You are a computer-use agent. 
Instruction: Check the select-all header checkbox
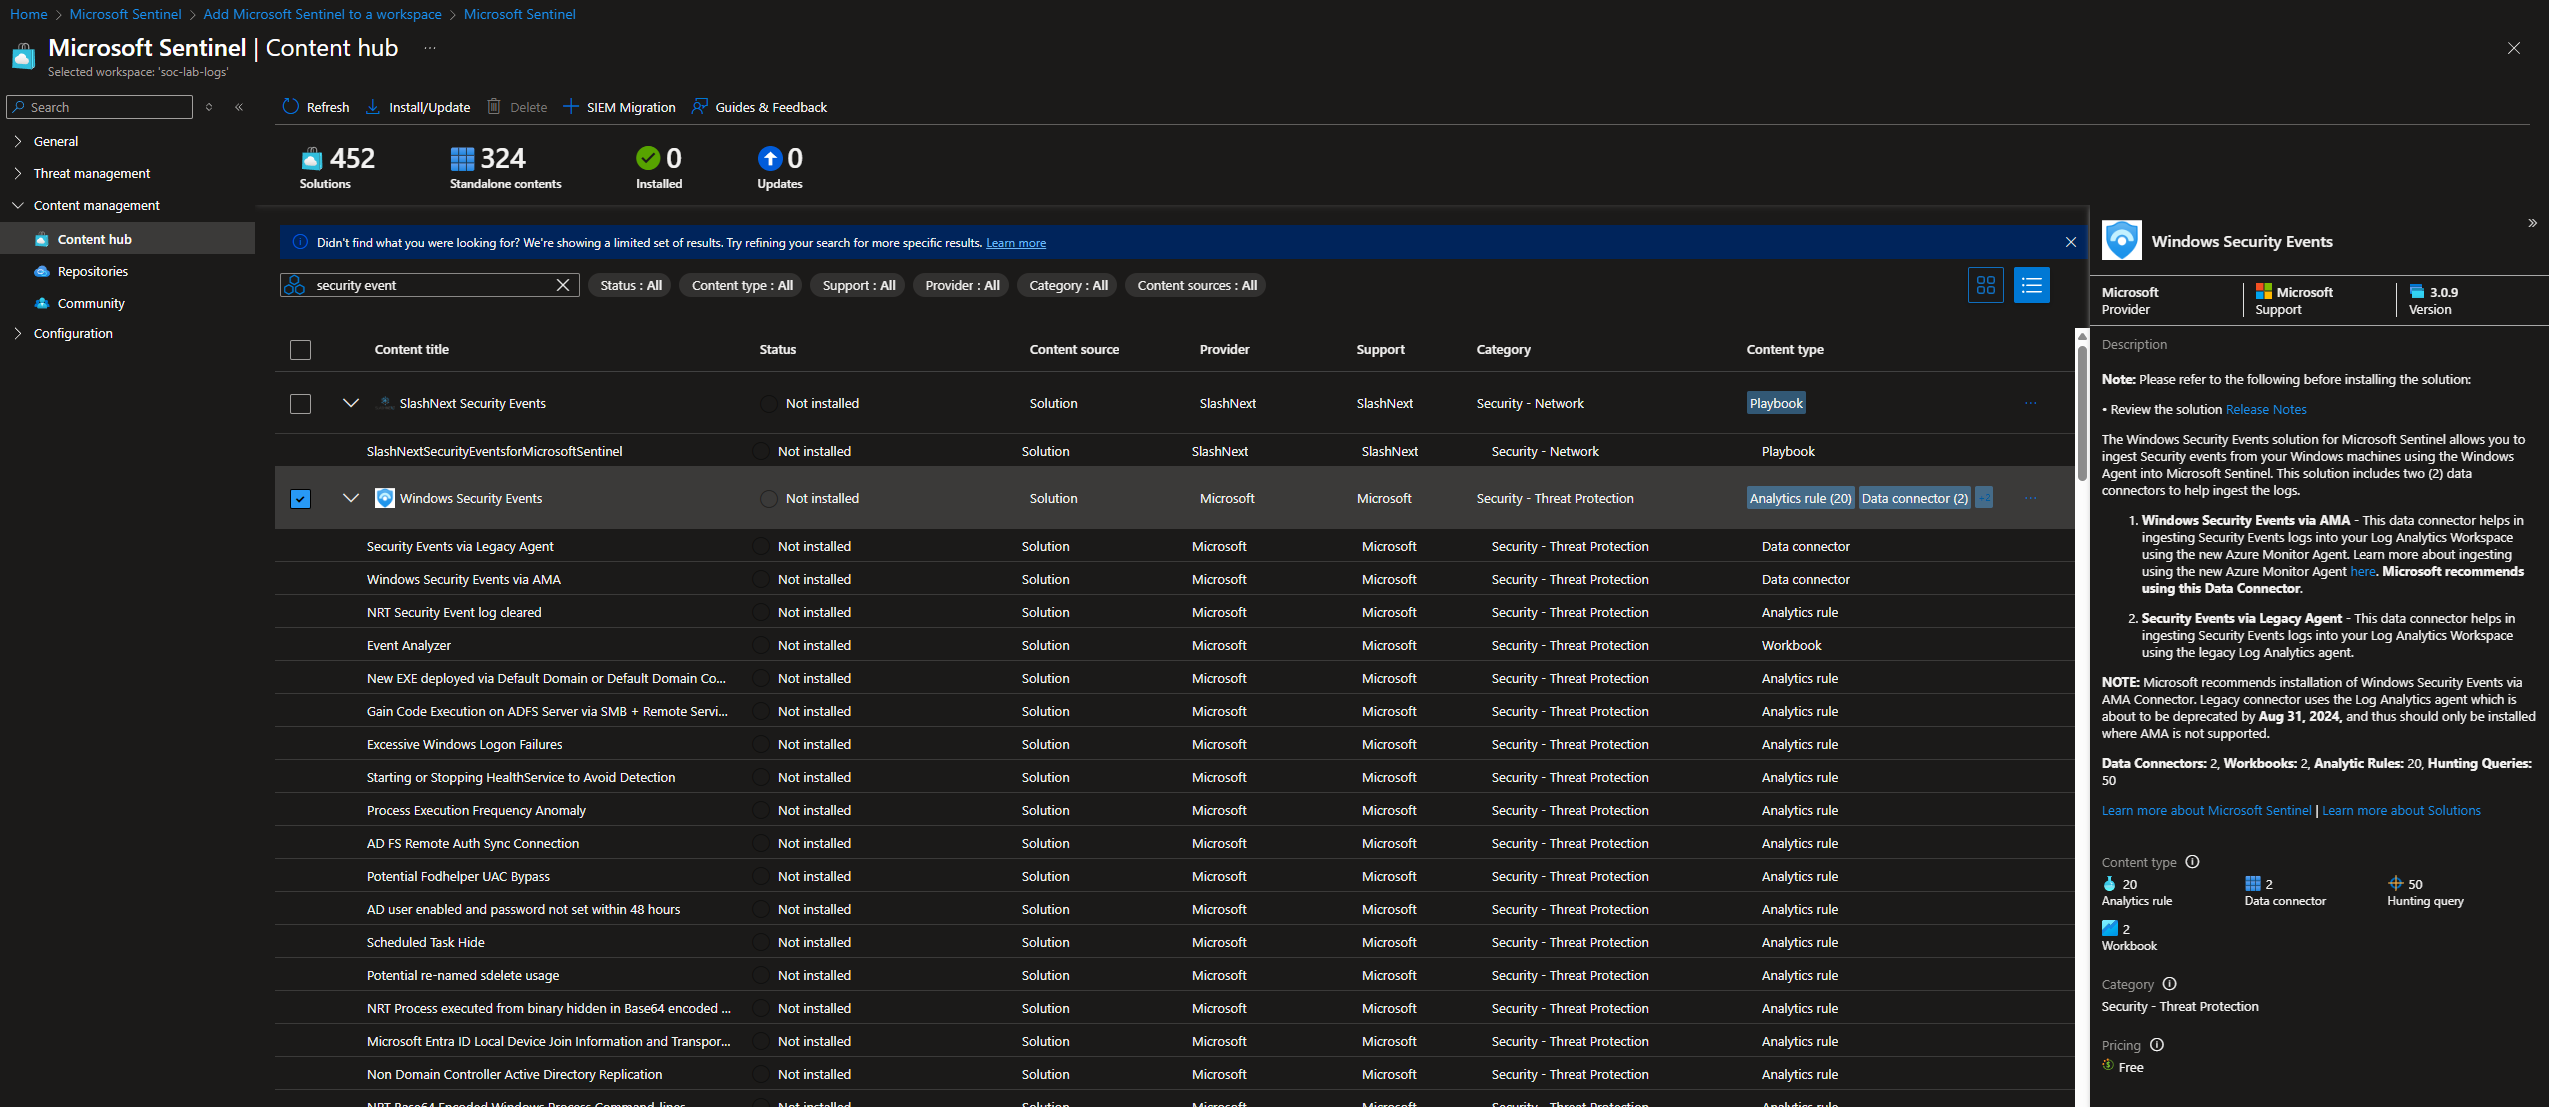click(300, 350)
